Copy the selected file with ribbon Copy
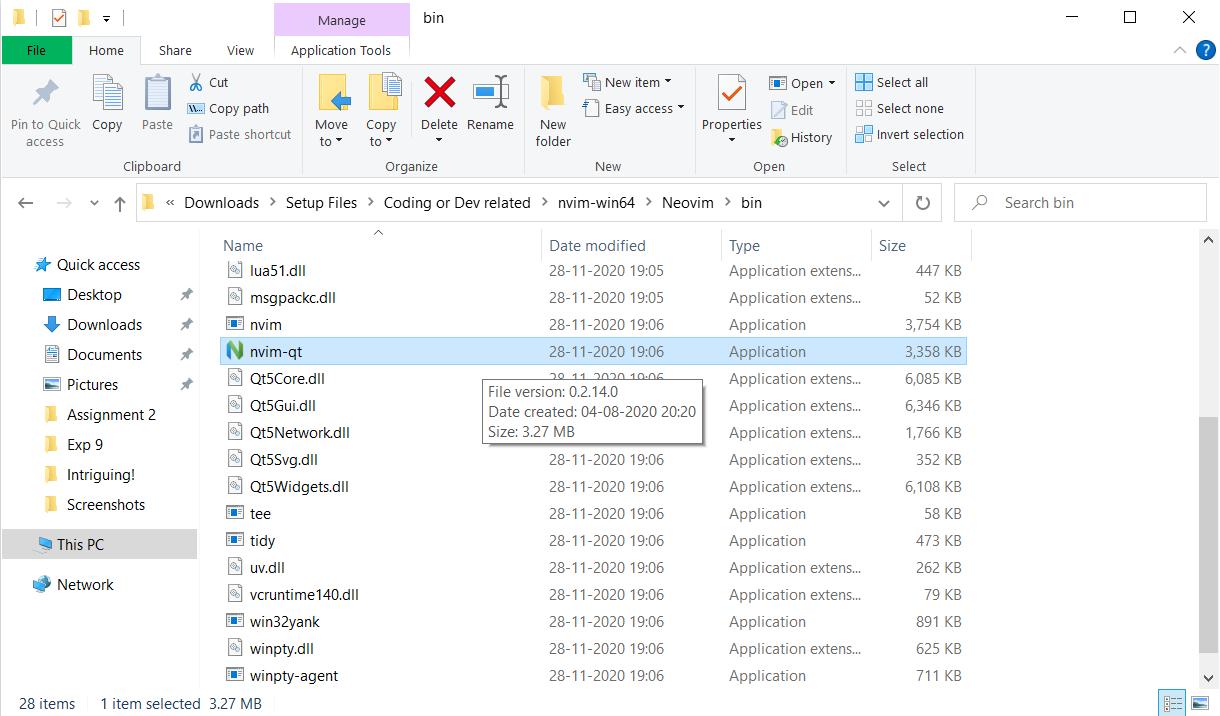This screenshot has height=716, width=1220. pyautogui.click(x=107, y=104)
